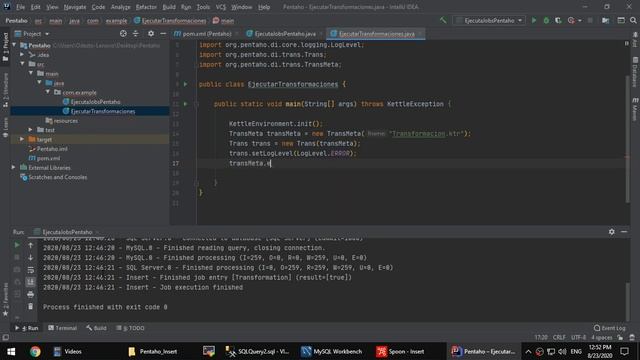Collapse the Pentaho root node

[15, 45]
